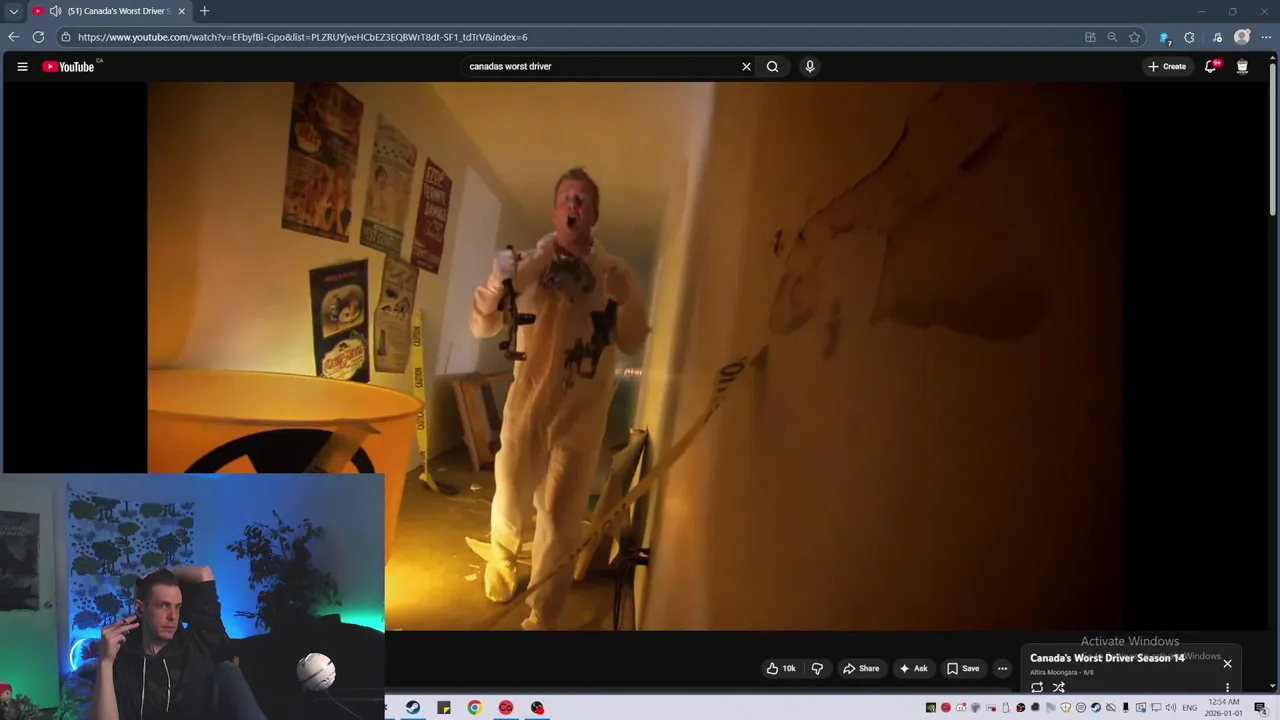Open NVIDIA tray icon
The image size is (1280, 720).
tap(930, 708)
